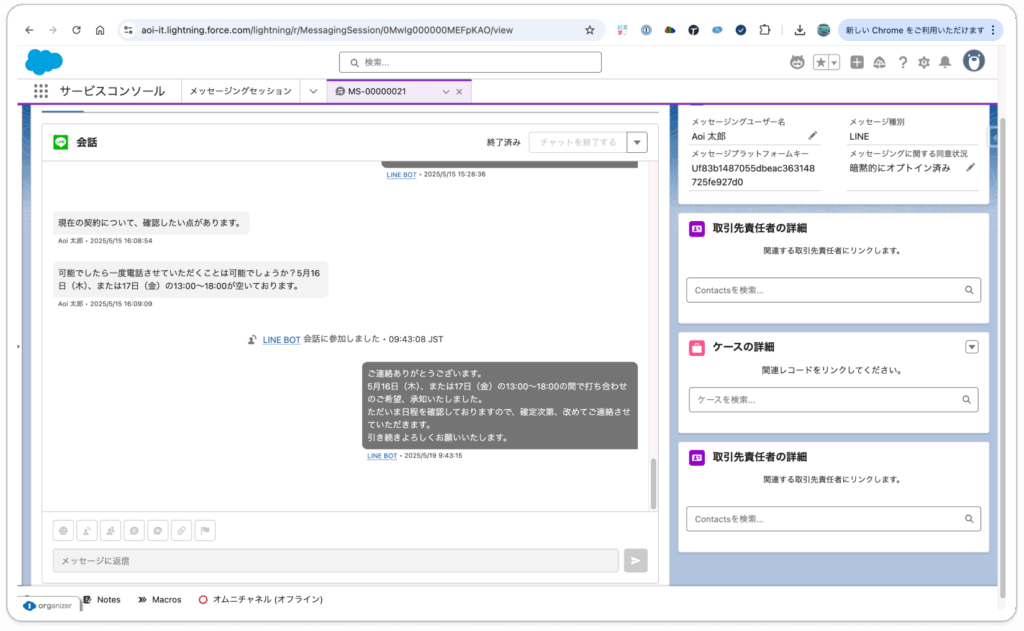Click the Salesforce Help question mark icon
This screenshot has width=1024, height=631.
[902, 63]
